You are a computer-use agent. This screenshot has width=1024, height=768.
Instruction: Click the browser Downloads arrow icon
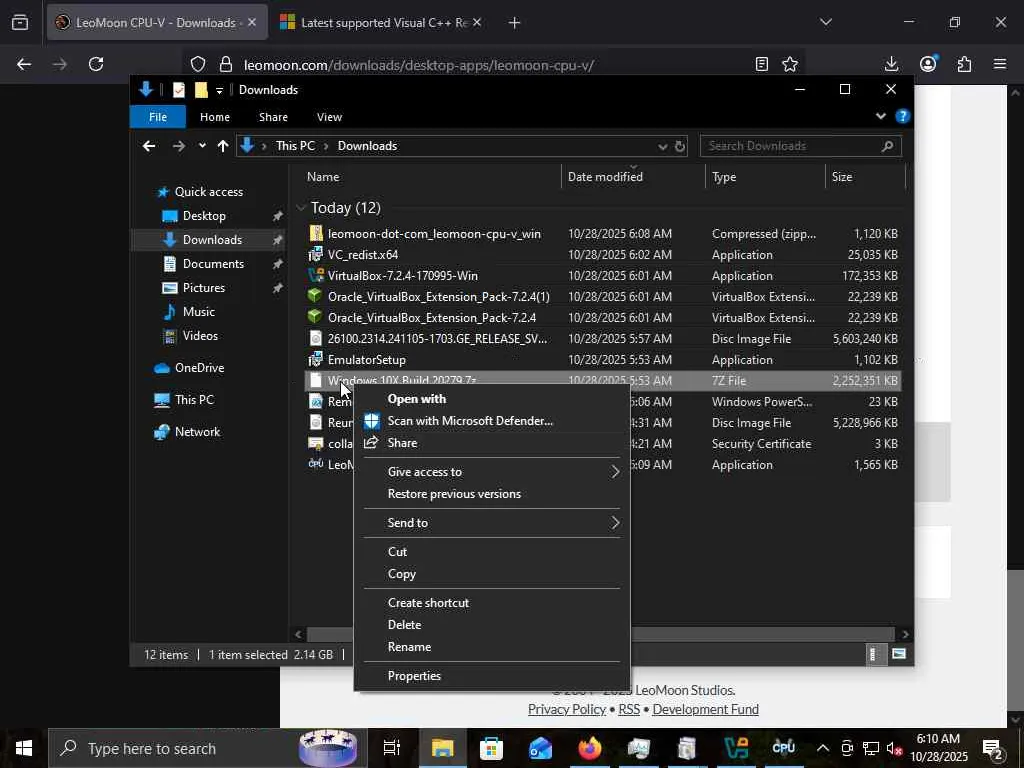coord(891,64)
